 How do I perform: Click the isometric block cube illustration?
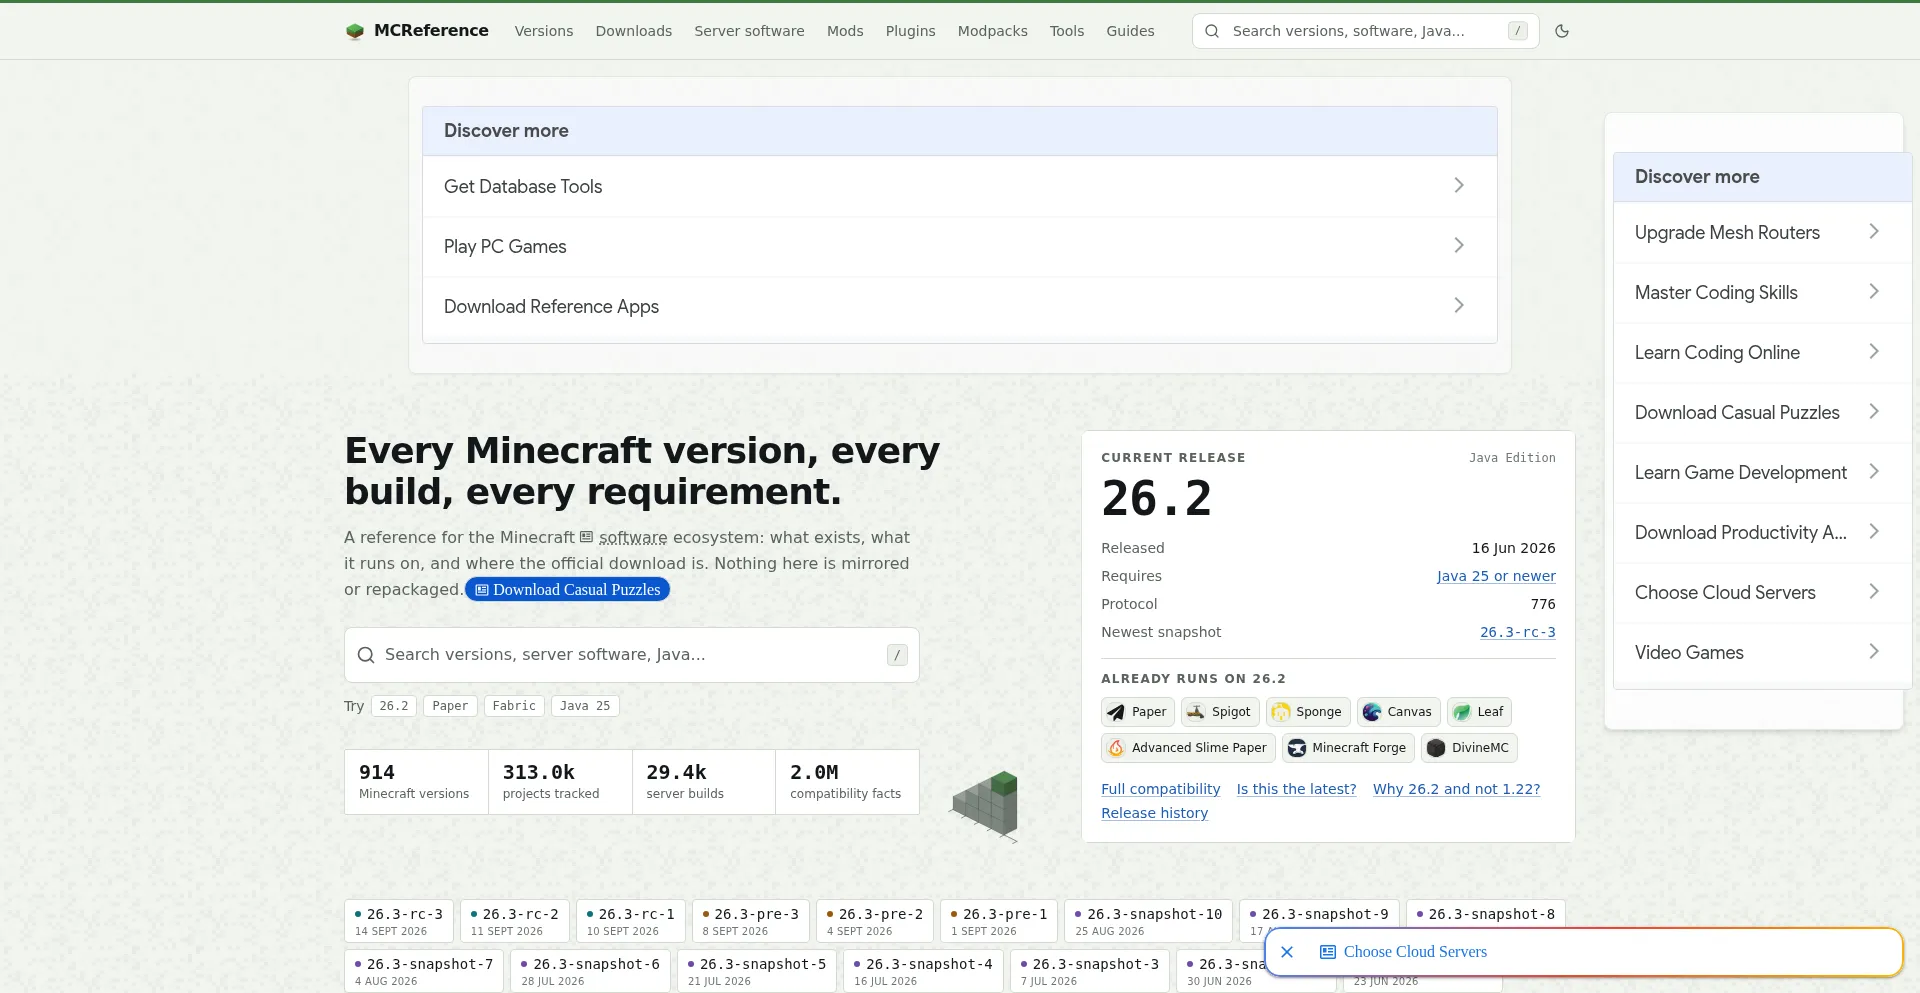point(985,805)
